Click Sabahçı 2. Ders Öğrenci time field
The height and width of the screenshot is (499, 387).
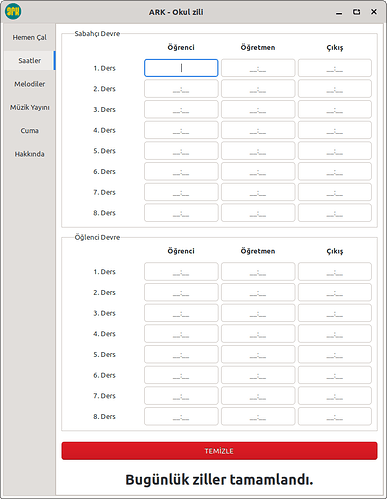click(181, 89)
